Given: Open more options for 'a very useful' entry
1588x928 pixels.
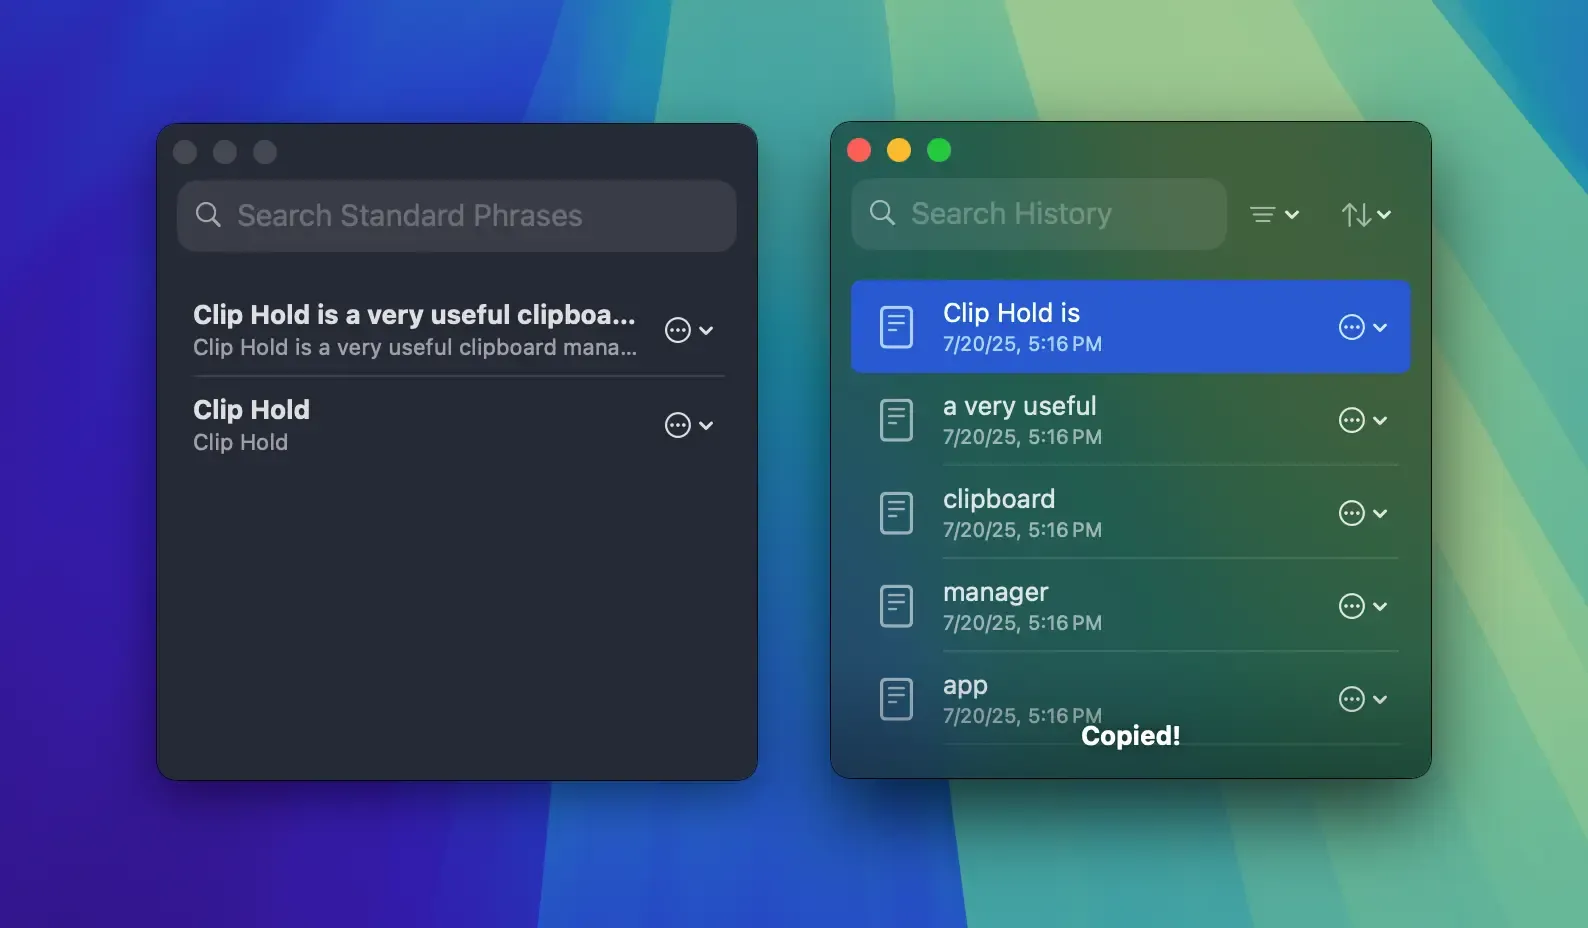Looking at the screenshot, I should (x=1363, y=420).
